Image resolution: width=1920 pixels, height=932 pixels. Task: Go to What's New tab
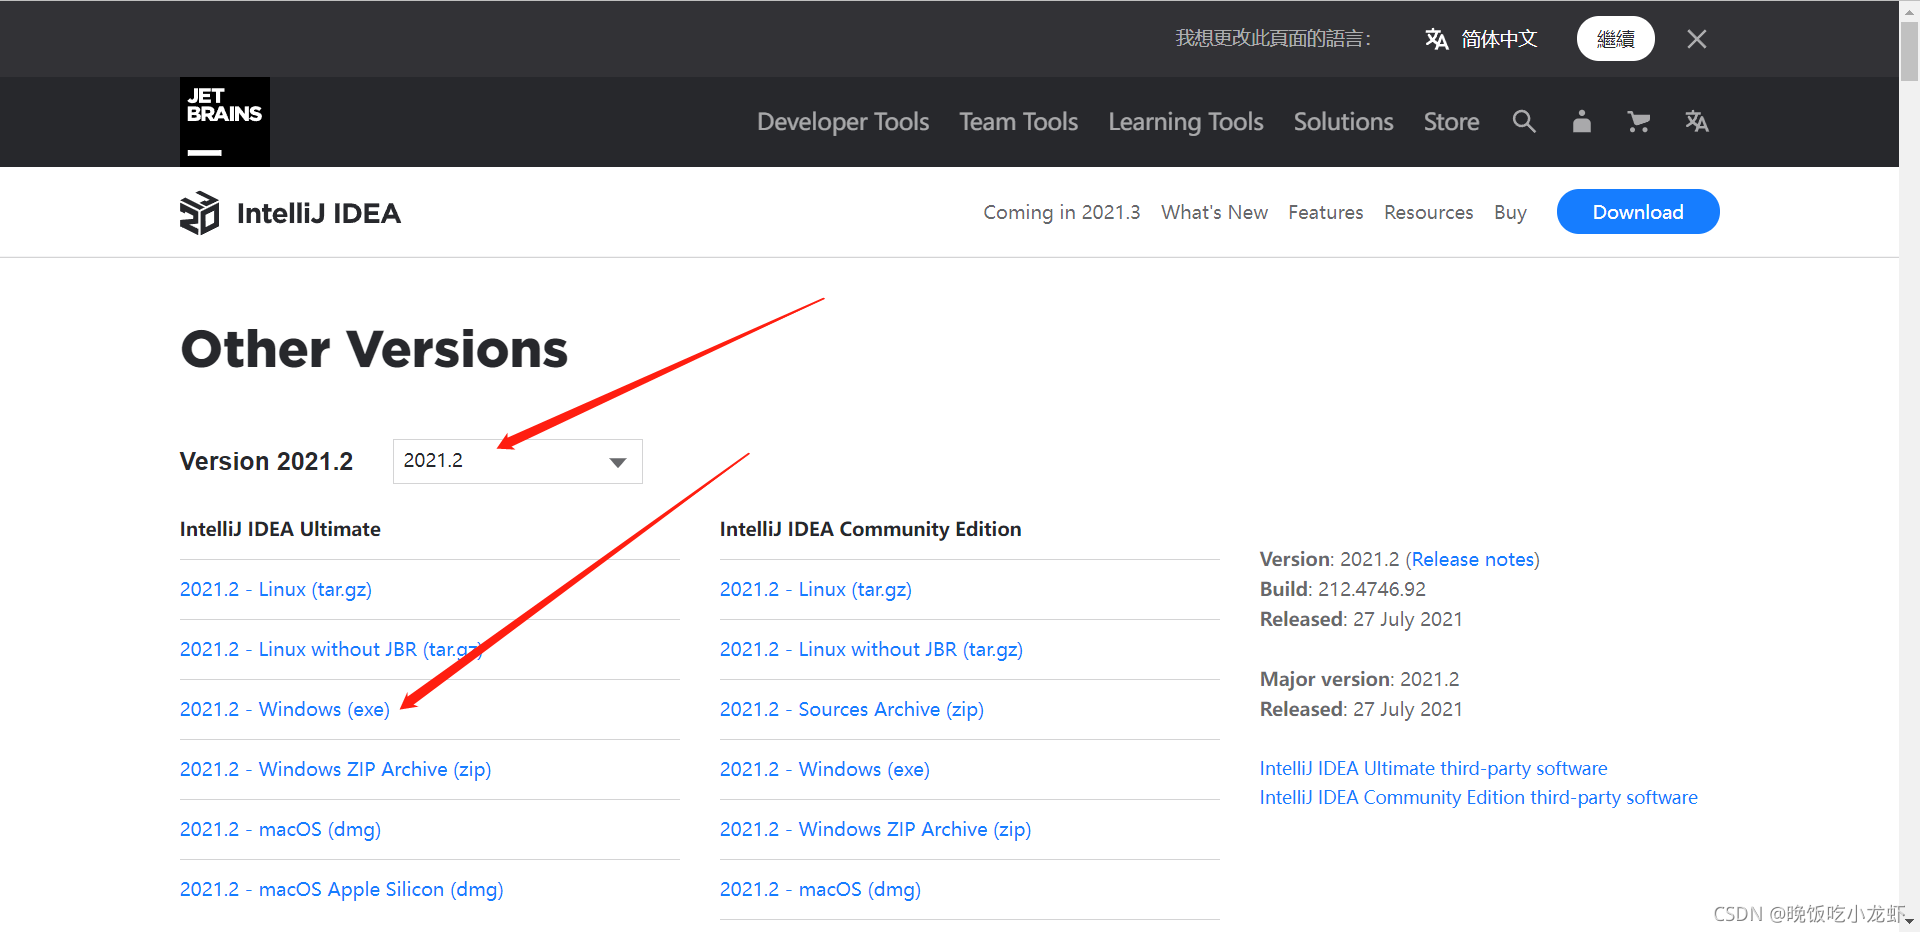[x=1214, y=212]
